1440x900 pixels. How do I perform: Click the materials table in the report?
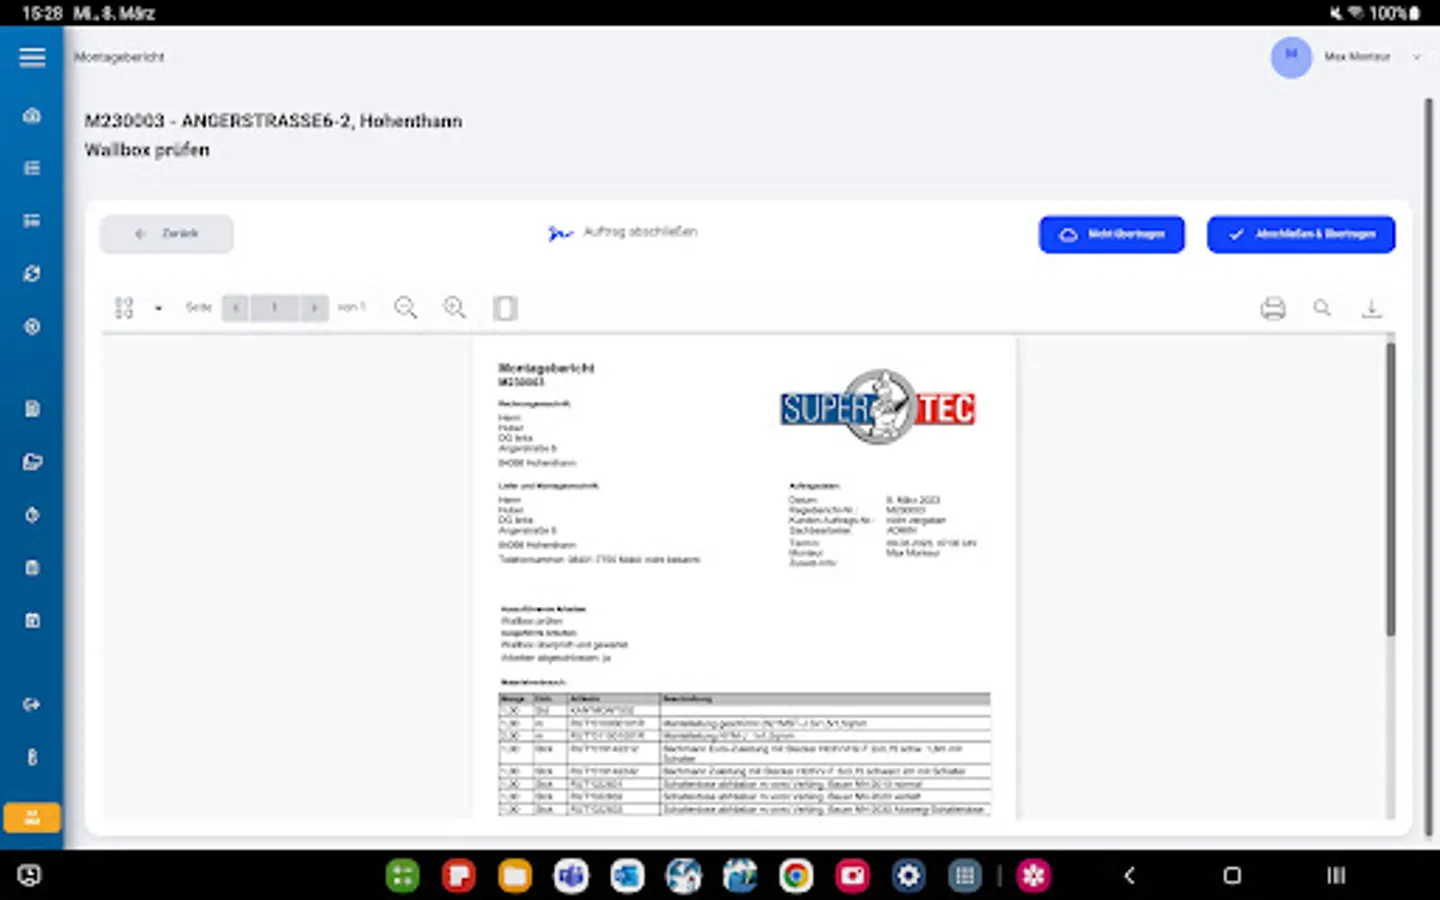[x=744, y=754]
